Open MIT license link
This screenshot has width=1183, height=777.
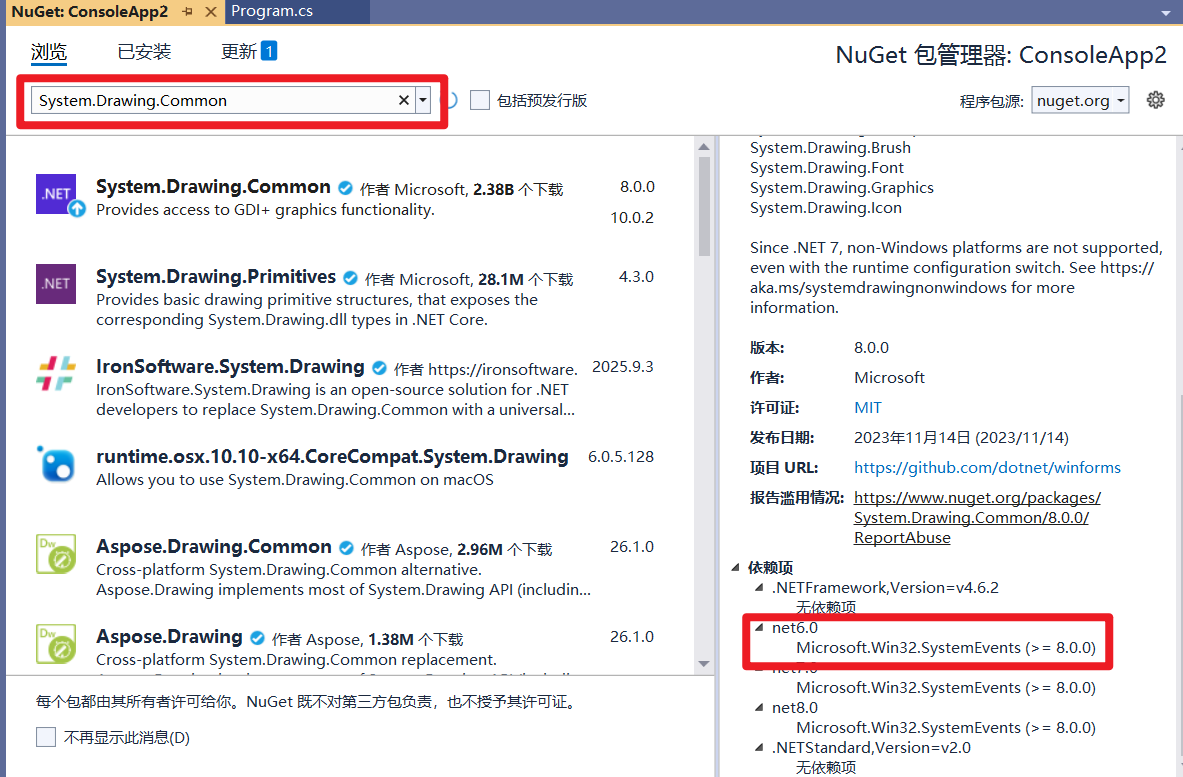pos(868,407)
